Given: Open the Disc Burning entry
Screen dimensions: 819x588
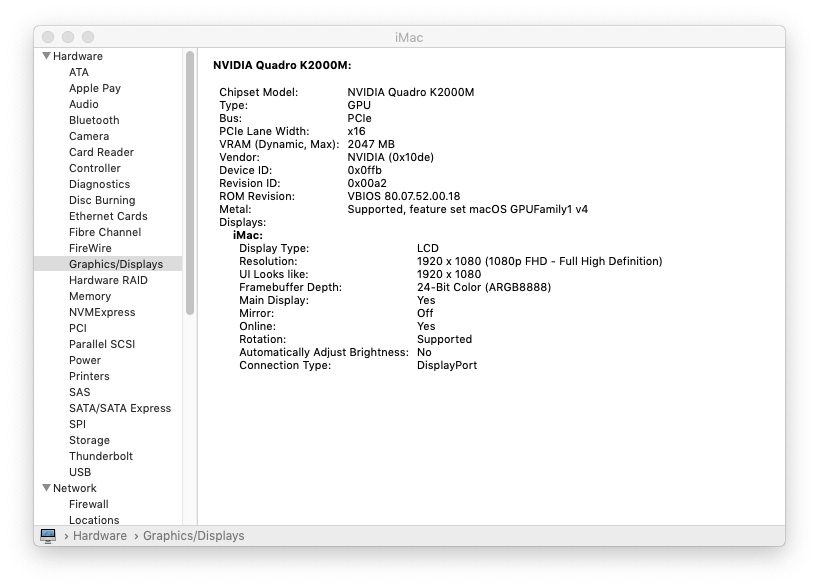Looking at the screenshot, I should [x=102, y=201].
